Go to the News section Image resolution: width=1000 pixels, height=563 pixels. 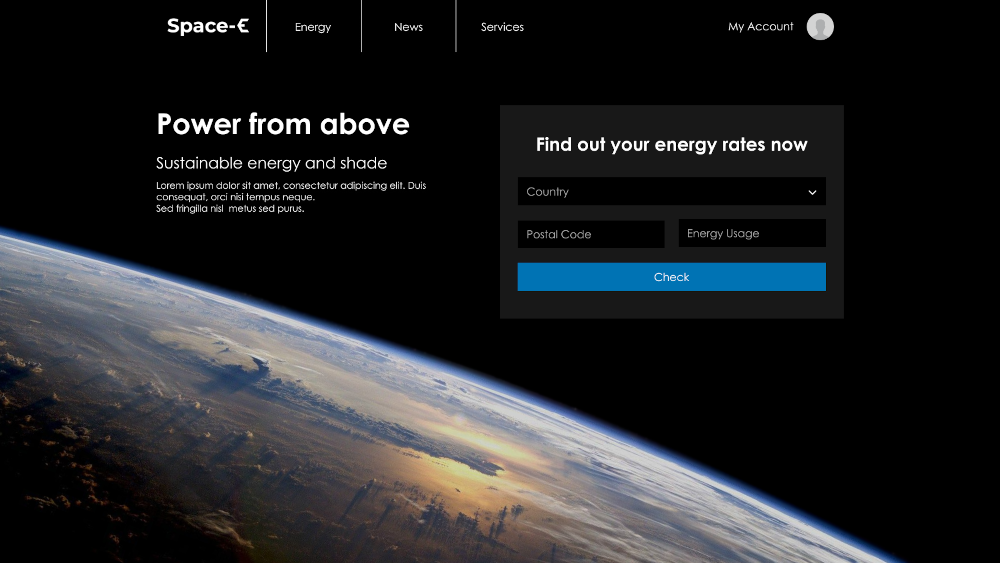(x=408, y=27)
